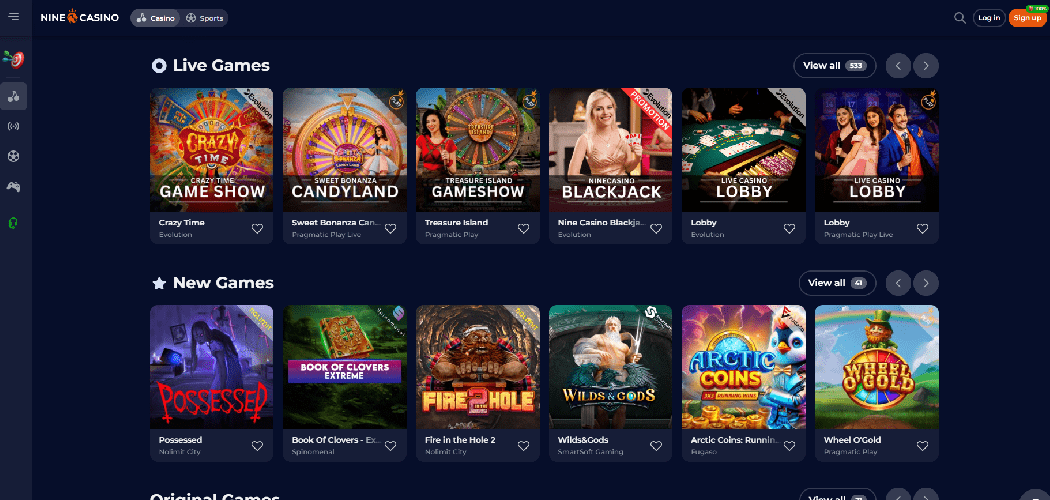Viewport: 1050px width, 500px height.
Task: Open the Fire in the Hole 2 thumbnail
Action: tap(477, 367)
